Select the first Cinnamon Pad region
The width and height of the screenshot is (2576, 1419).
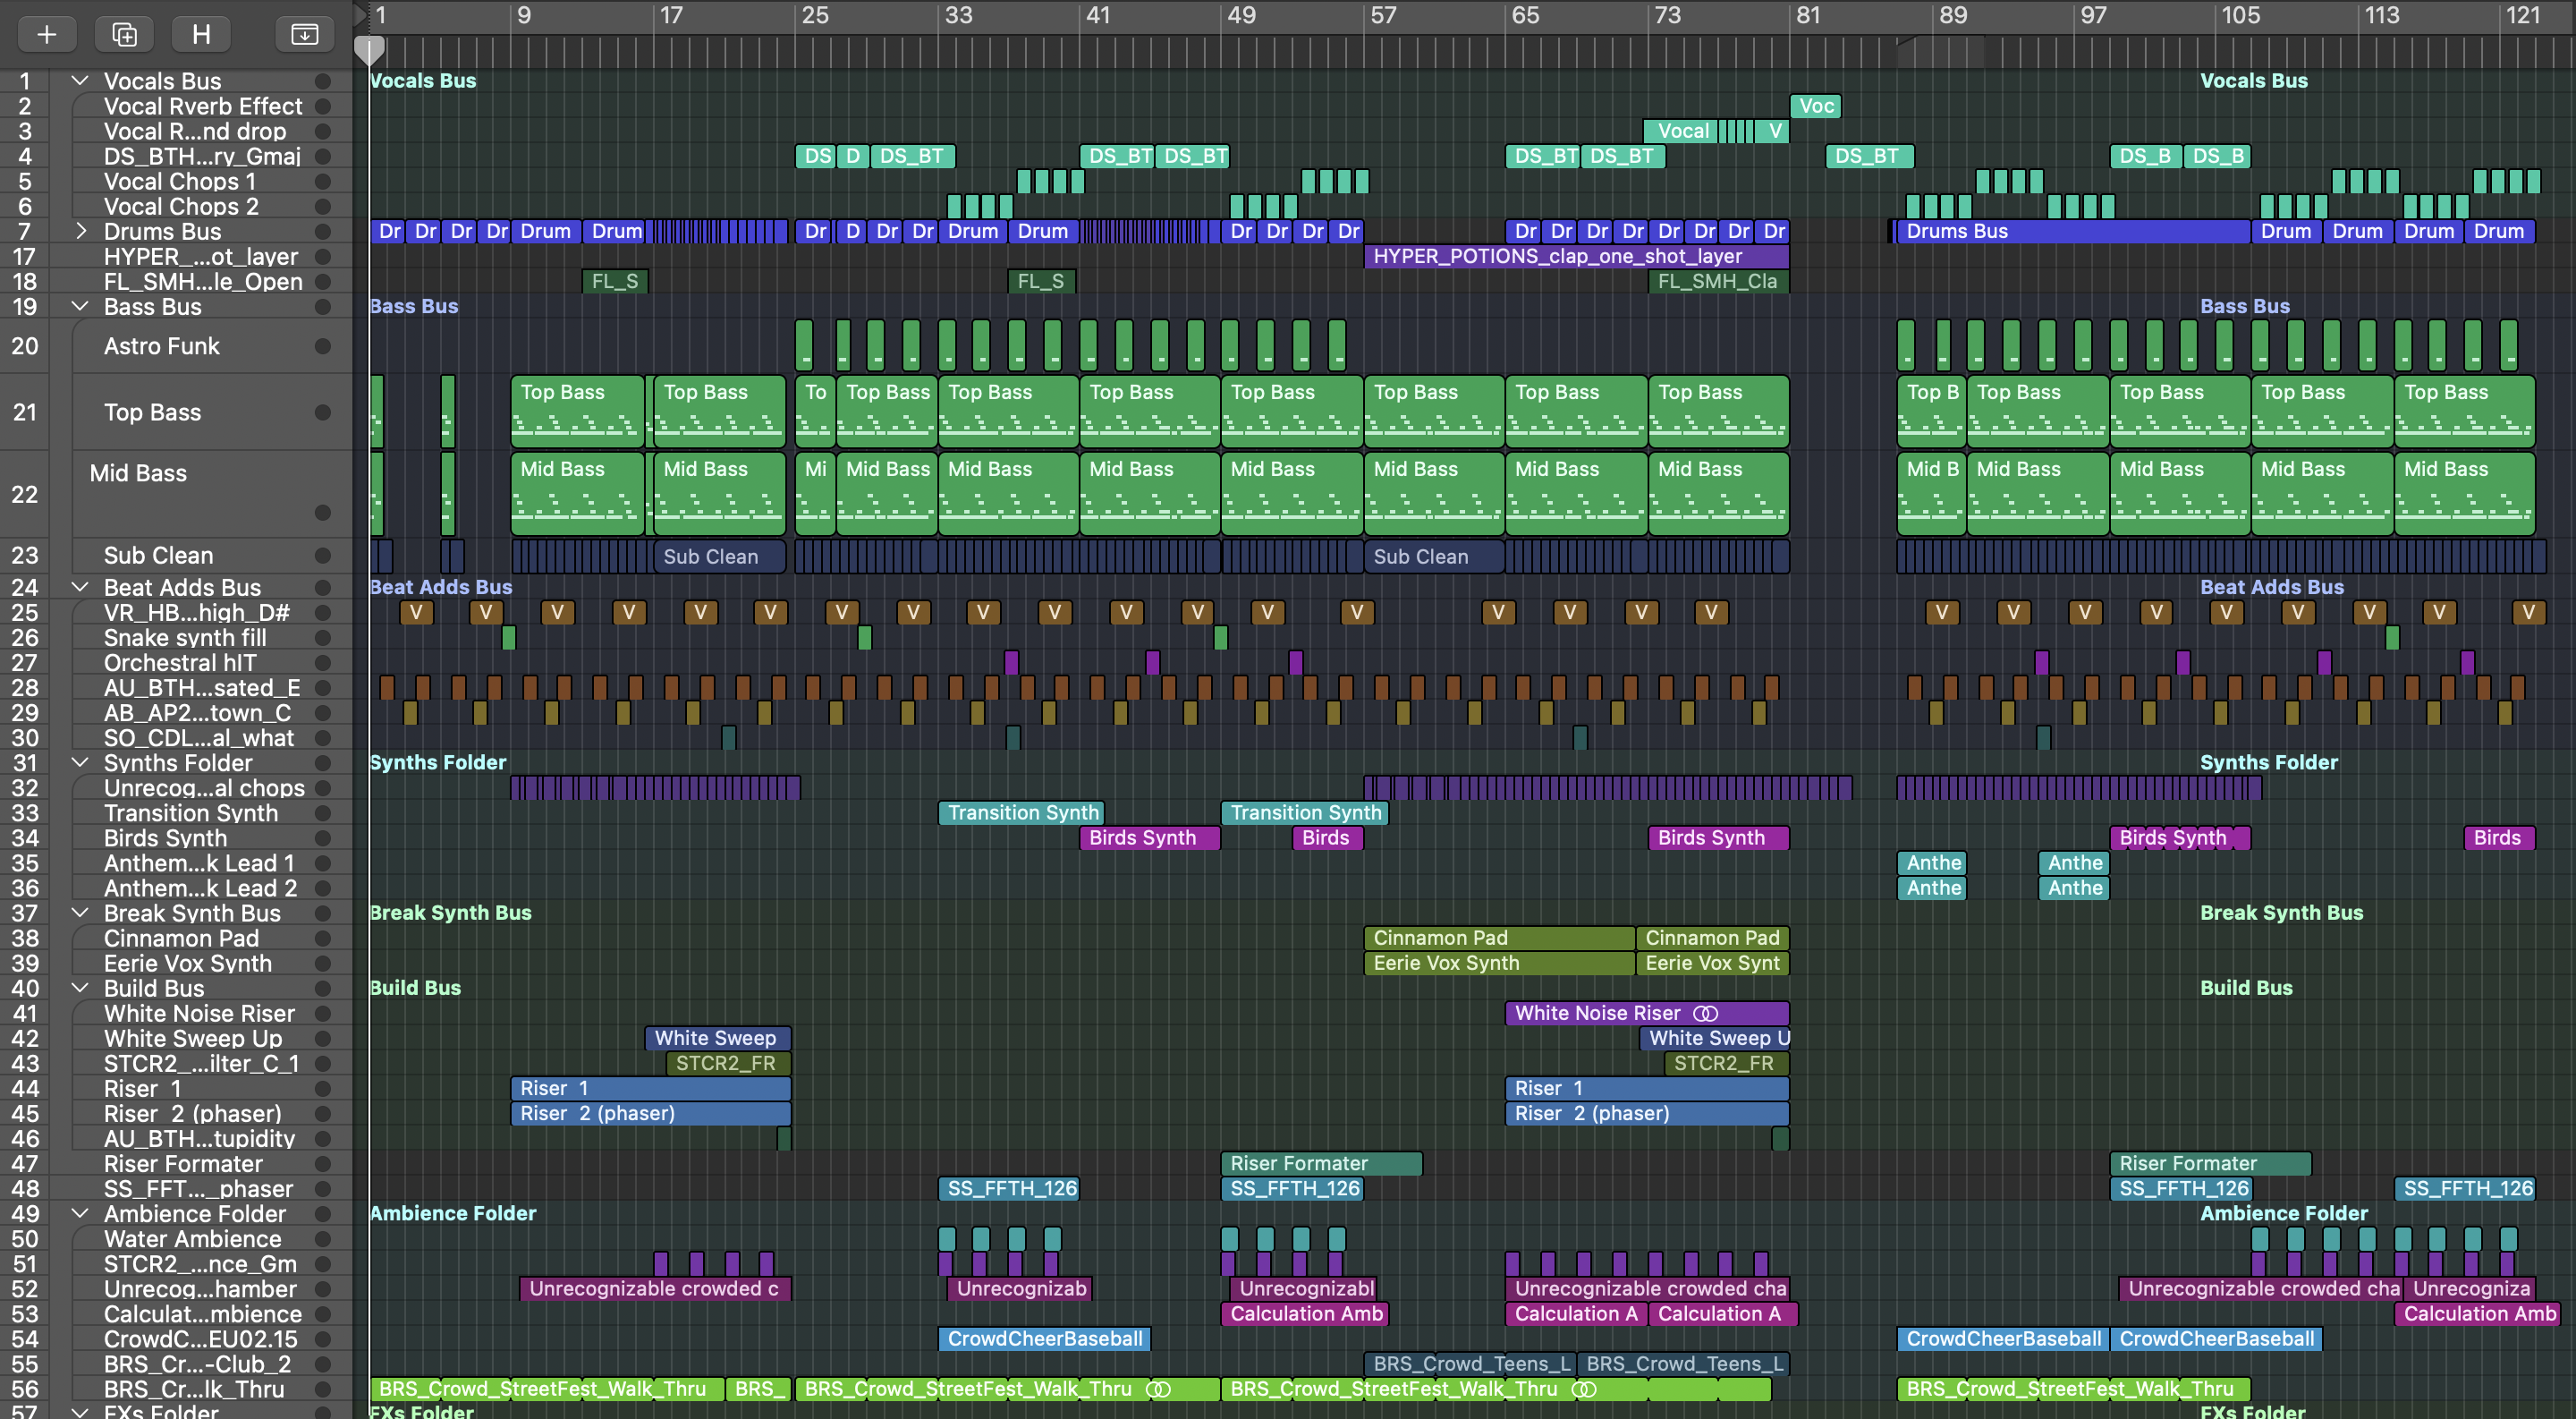[1499, 938]
